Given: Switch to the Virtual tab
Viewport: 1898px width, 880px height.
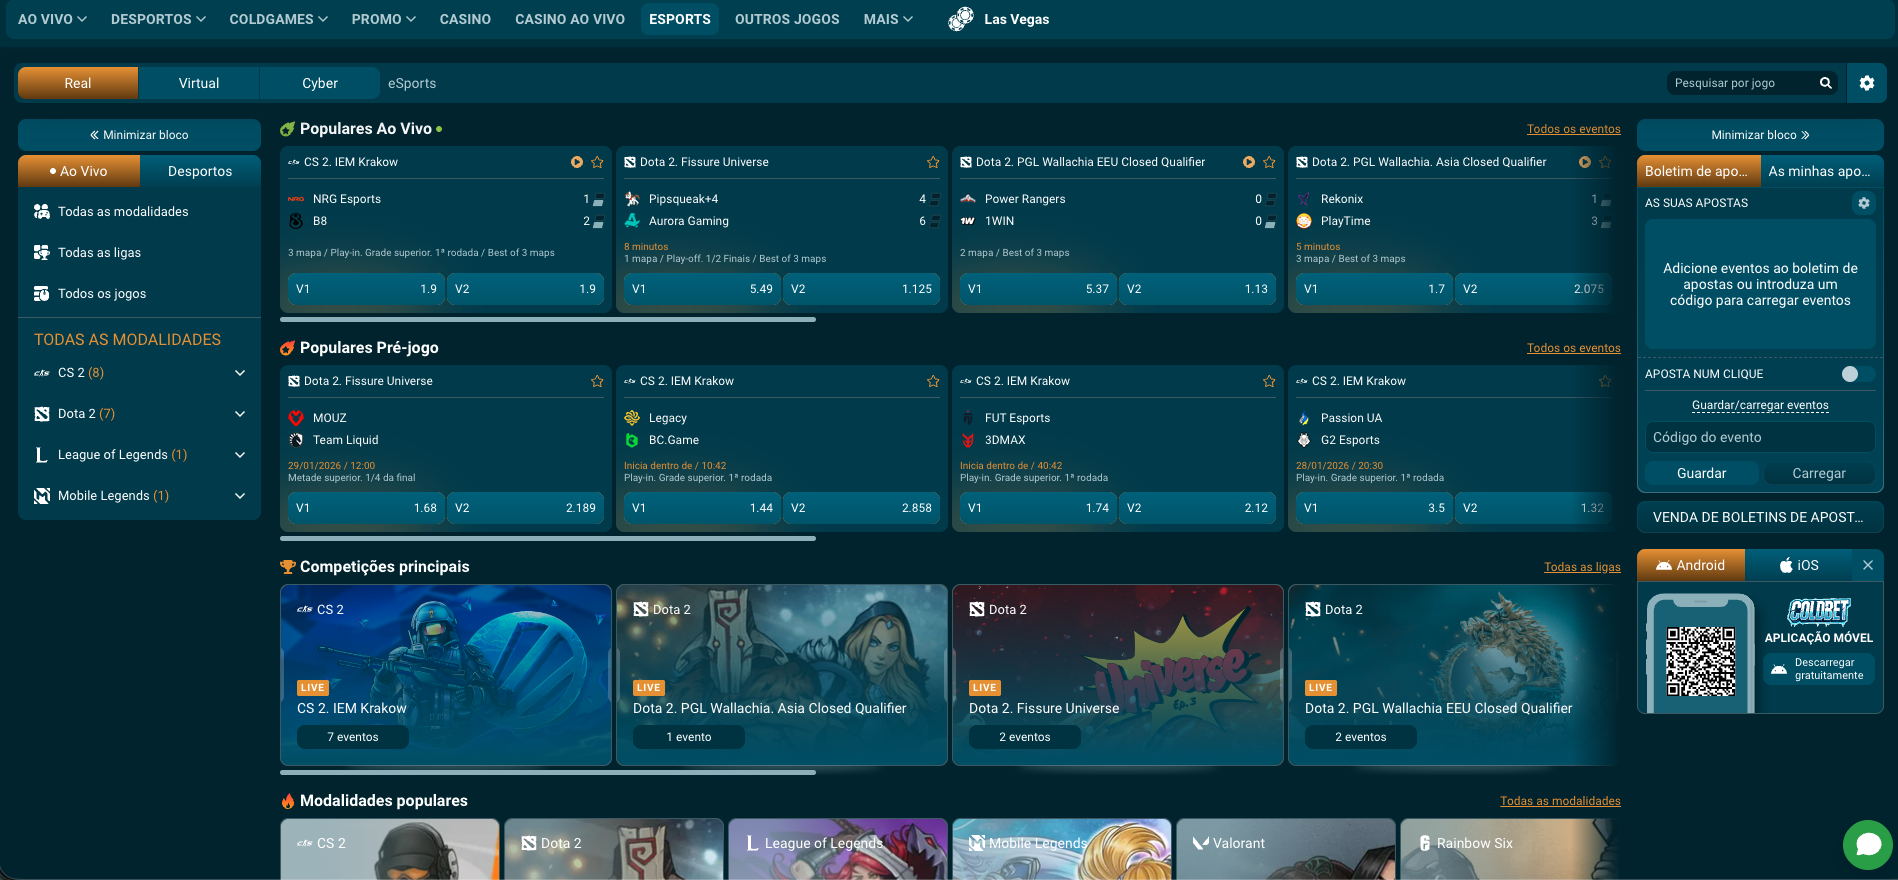Looking at the screenshot, I should tap(199, 83).
